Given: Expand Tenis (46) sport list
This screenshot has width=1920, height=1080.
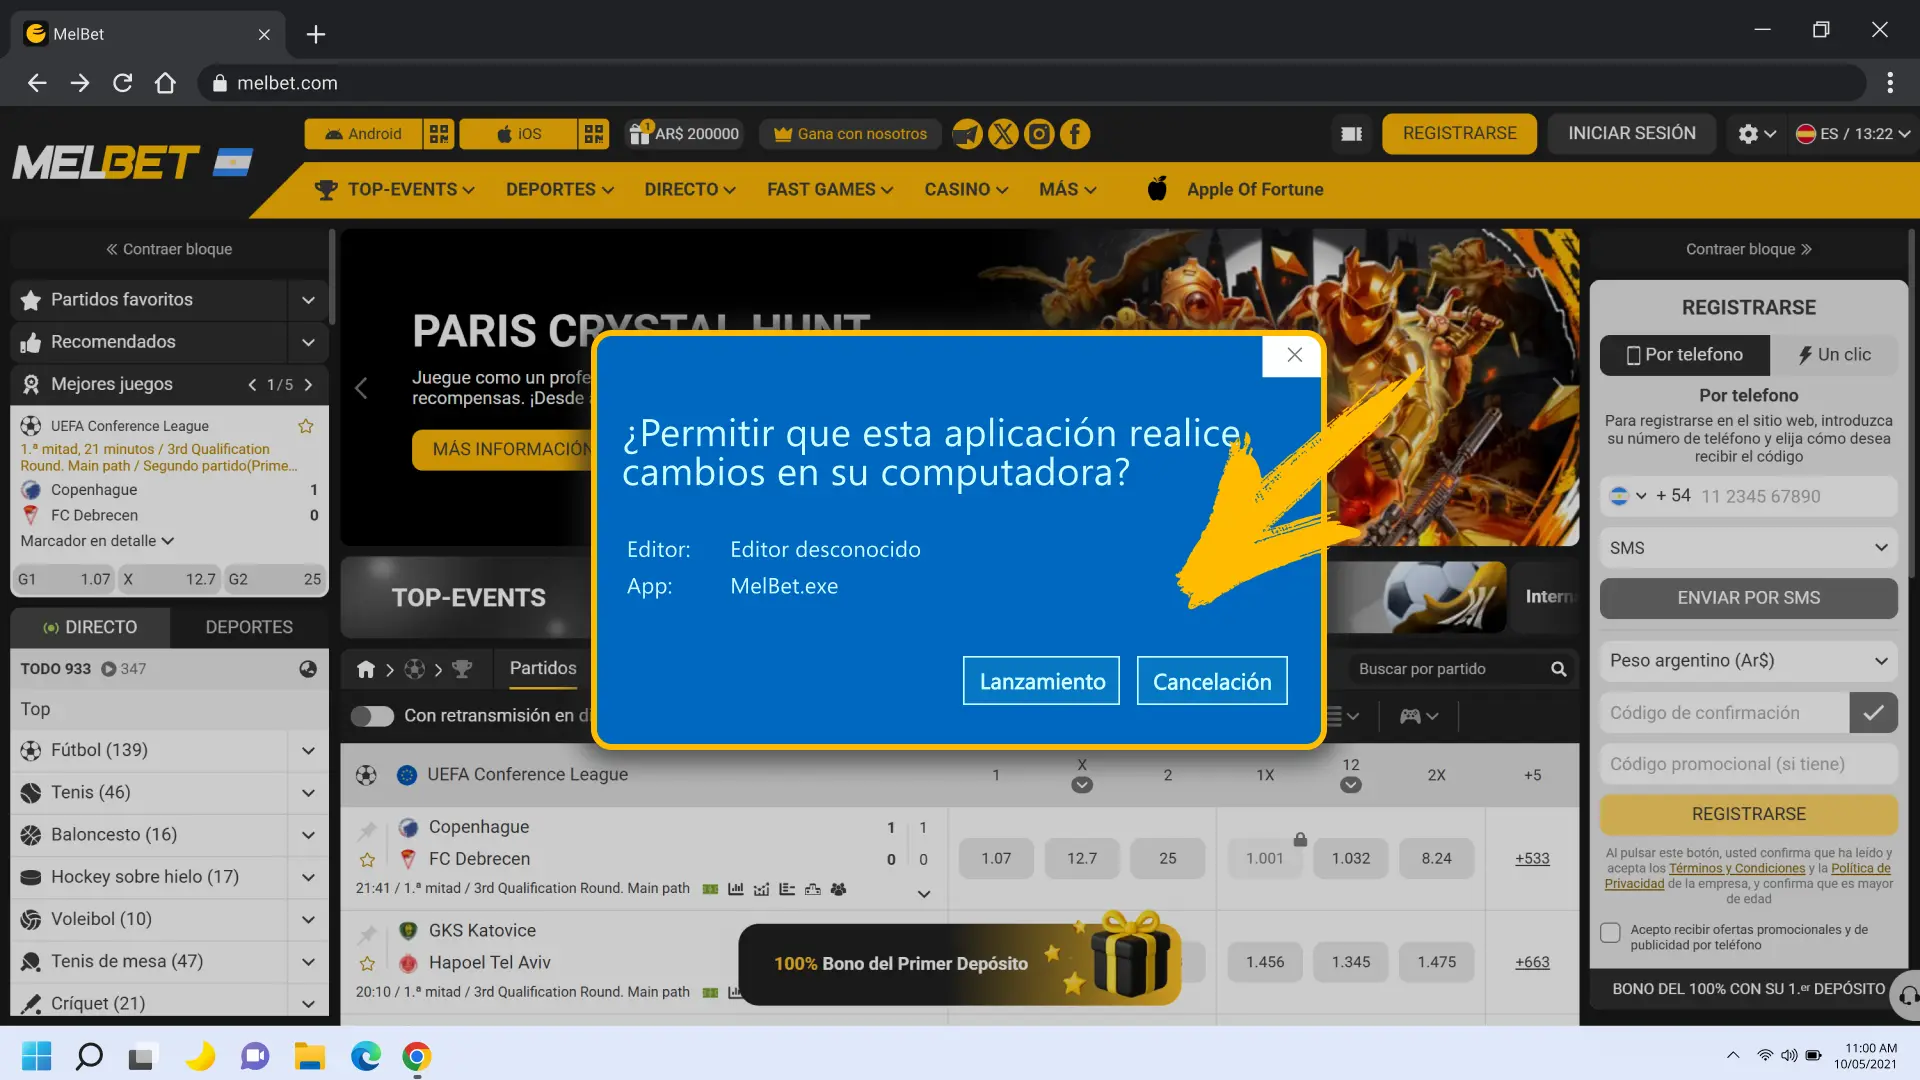Looking at the screenshot, I should (308, 793).
